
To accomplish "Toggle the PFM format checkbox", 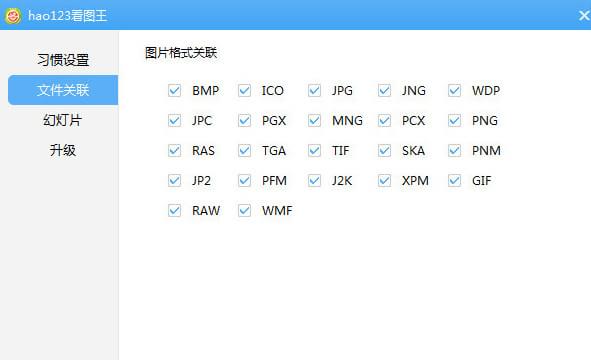I will (x=245, y=181).
